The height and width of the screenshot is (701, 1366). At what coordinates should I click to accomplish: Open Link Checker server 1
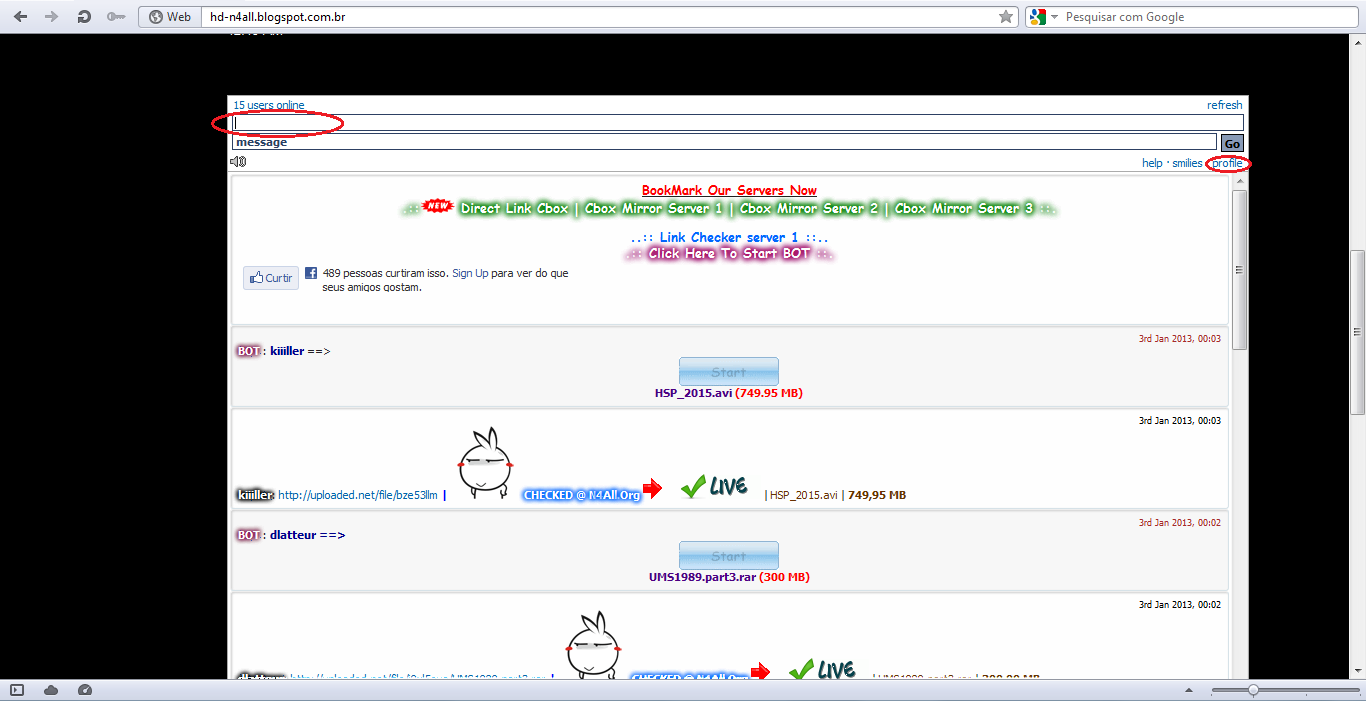[729, 237]
